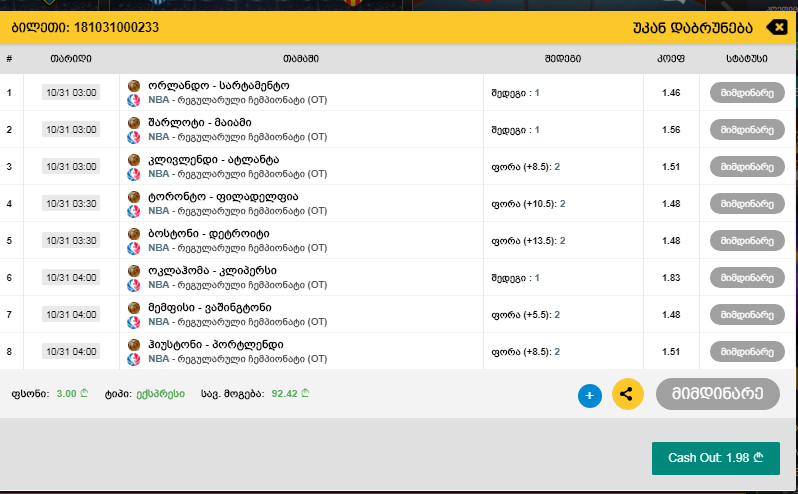Click the NBA logo in შარლოტი - მაიამი row
Image resolution: width=798 pixels, height=494 pixels.
click(133, 137)
